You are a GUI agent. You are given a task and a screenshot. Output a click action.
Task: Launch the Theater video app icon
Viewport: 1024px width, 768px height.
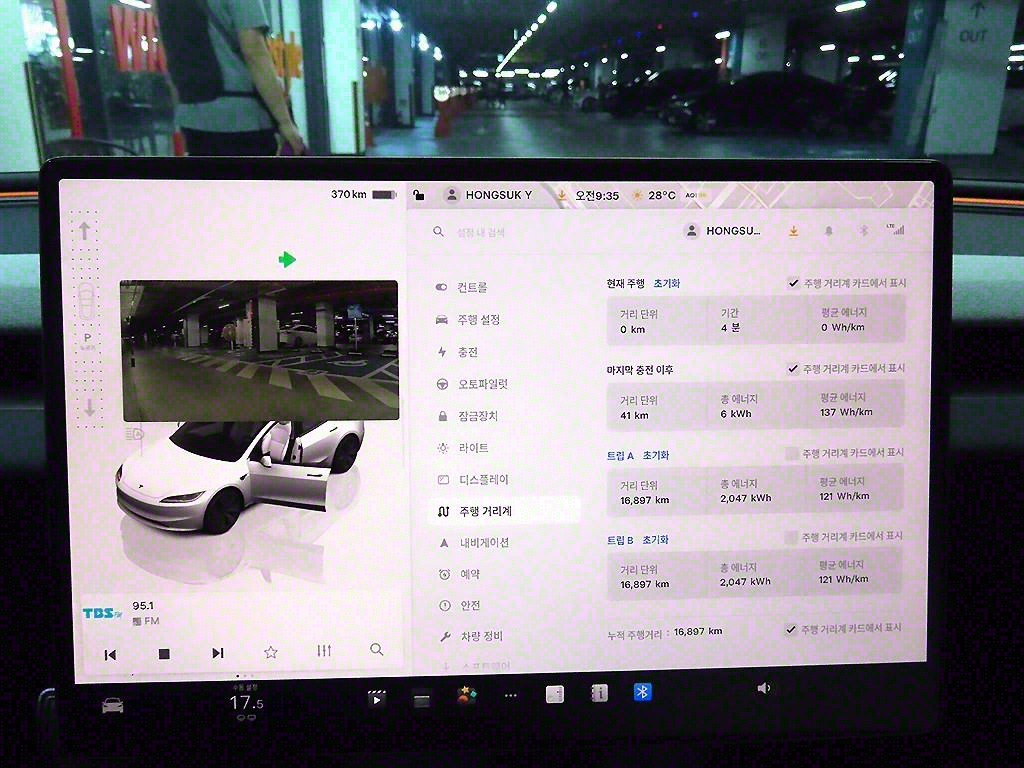pos(376,699)
